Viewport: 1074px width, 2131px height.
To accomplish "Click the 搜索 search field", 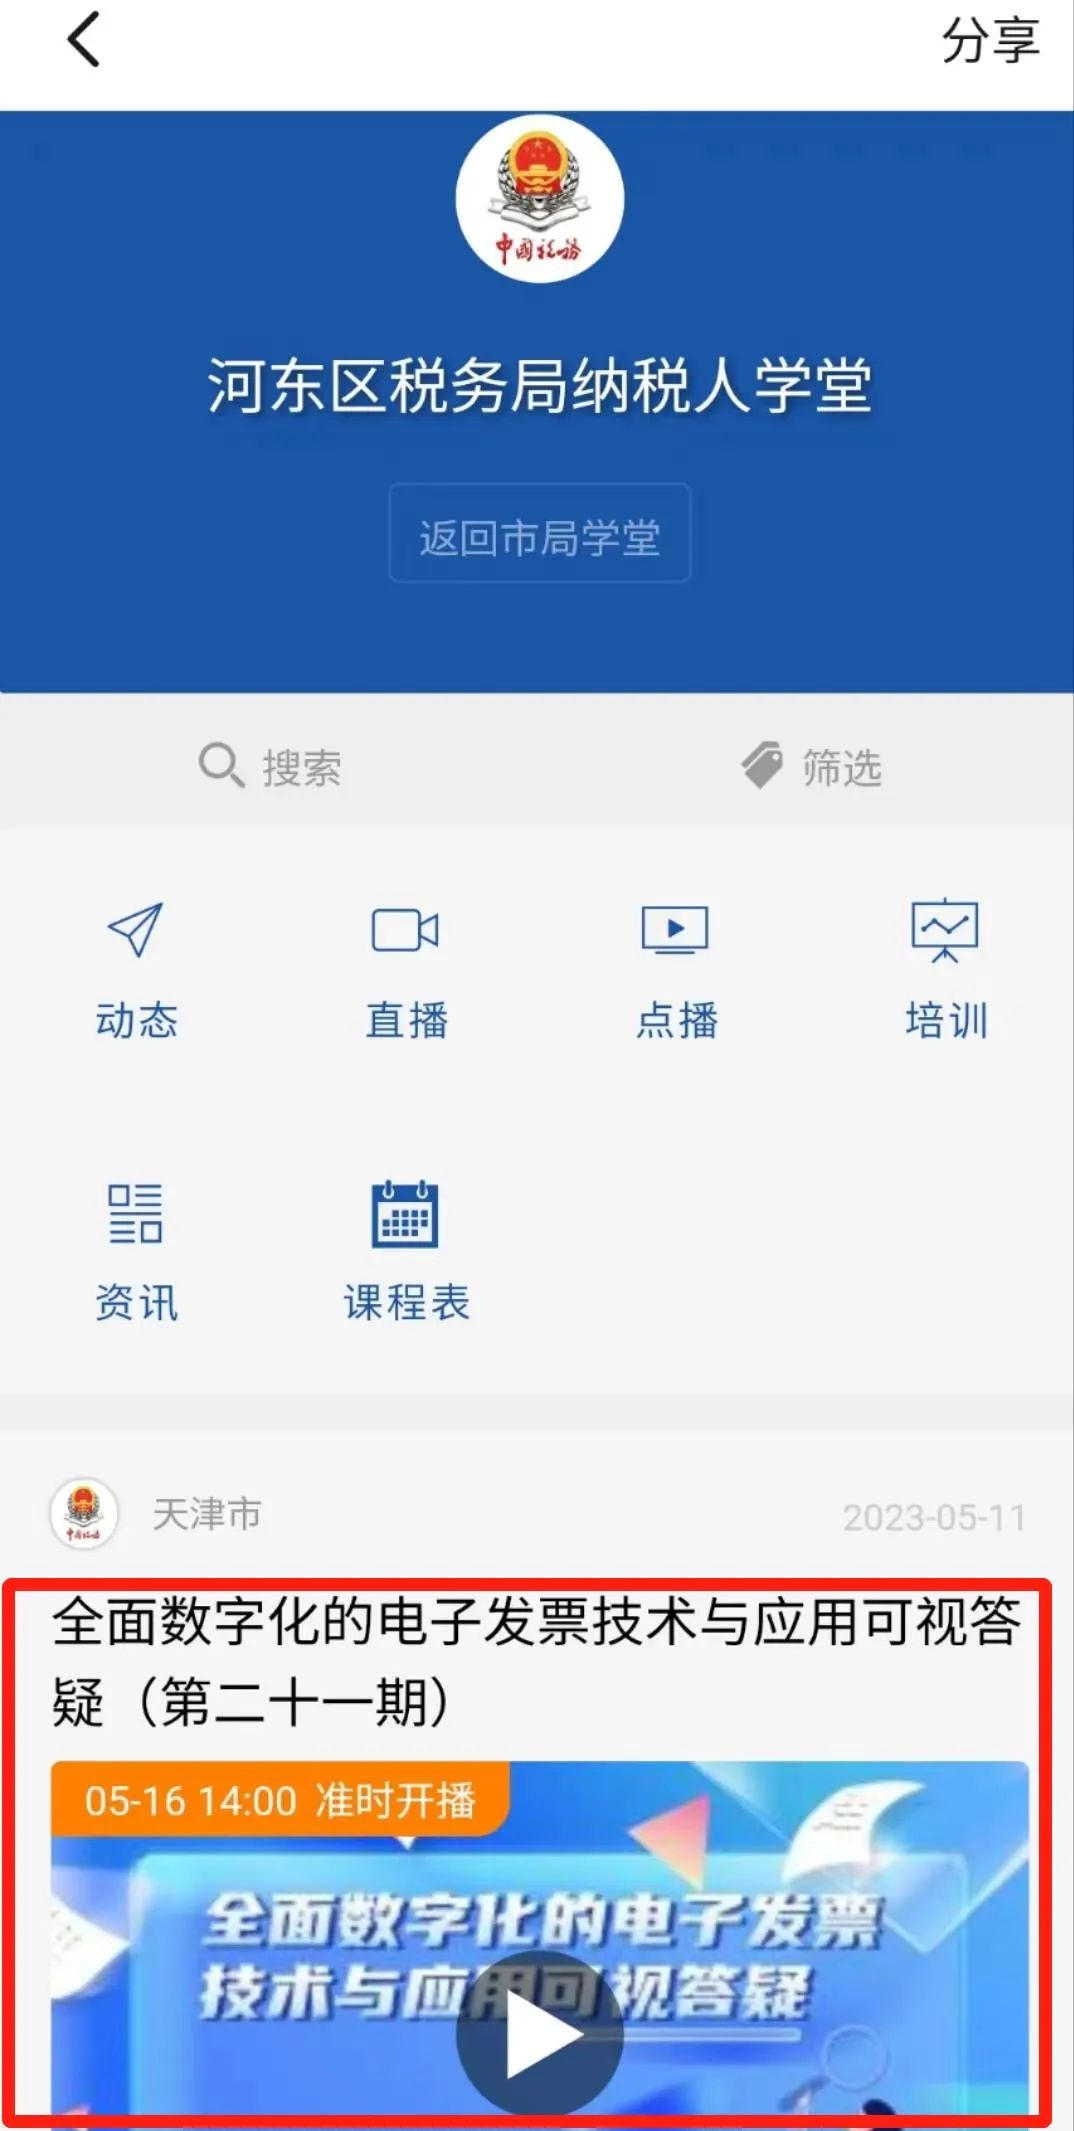I will click(270, 767).
